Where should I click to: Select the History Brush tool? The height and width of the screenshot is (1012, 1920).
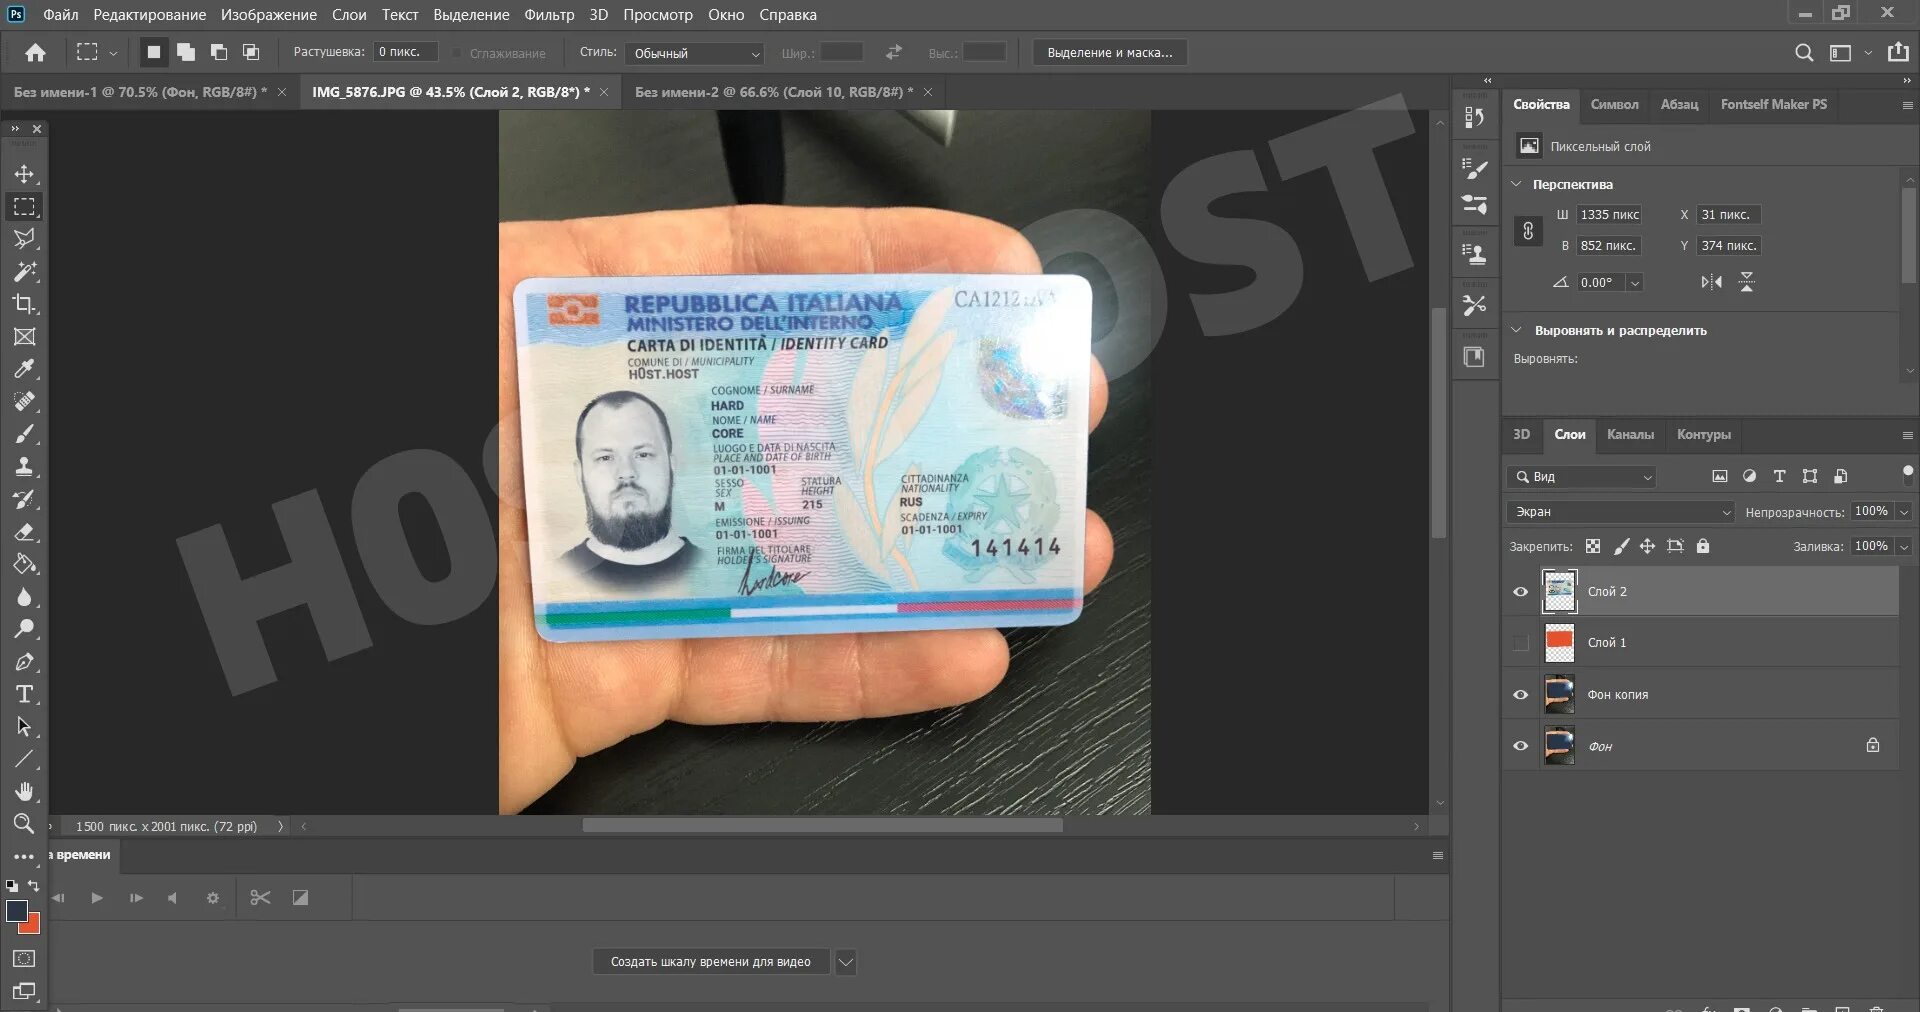click(x=24, y=499)
